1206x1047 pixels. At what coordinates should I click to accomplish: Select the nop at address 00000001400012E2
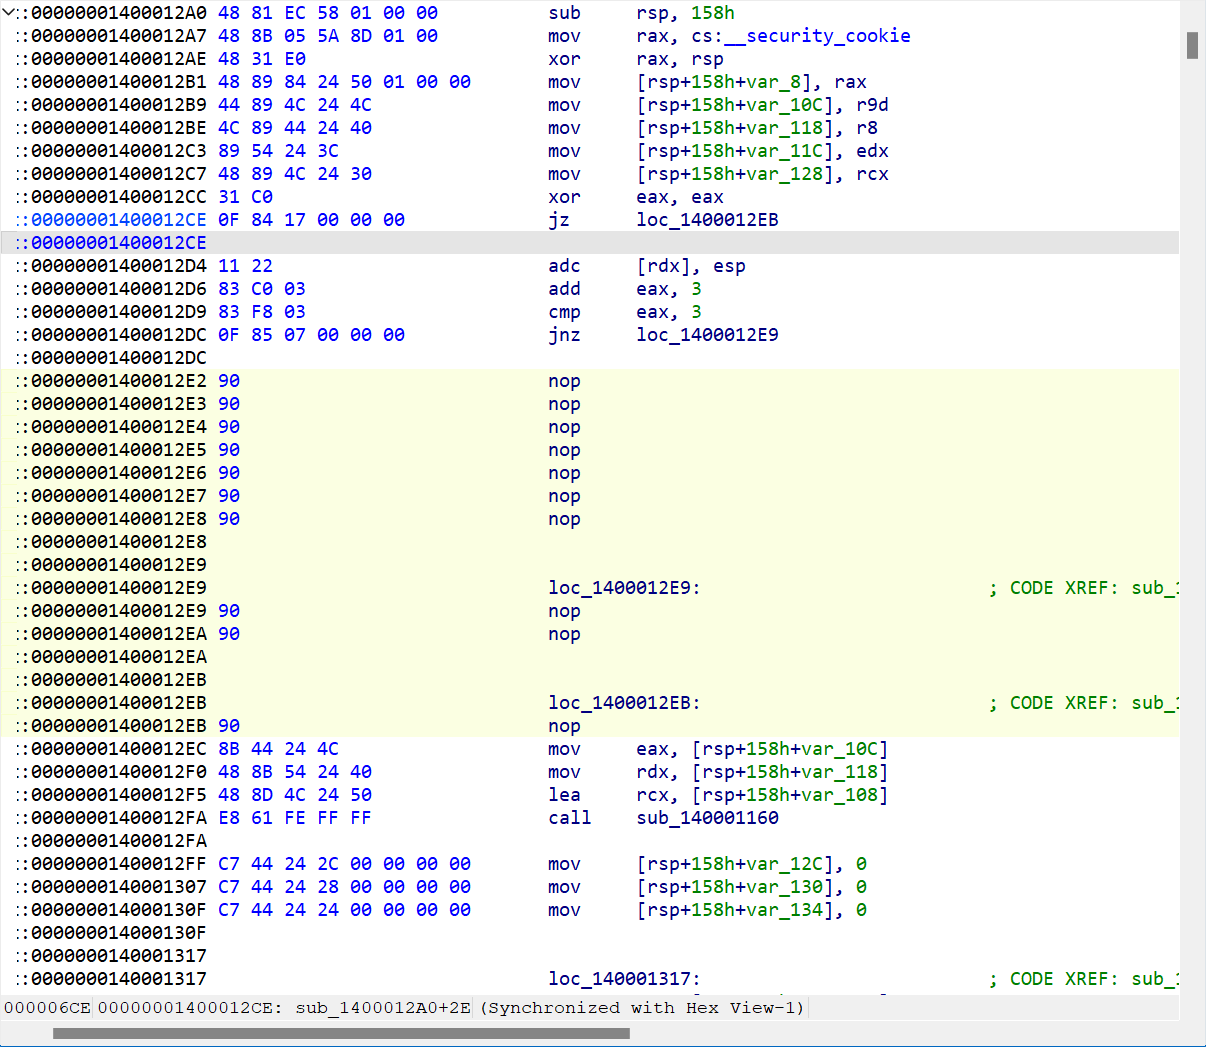564,381
